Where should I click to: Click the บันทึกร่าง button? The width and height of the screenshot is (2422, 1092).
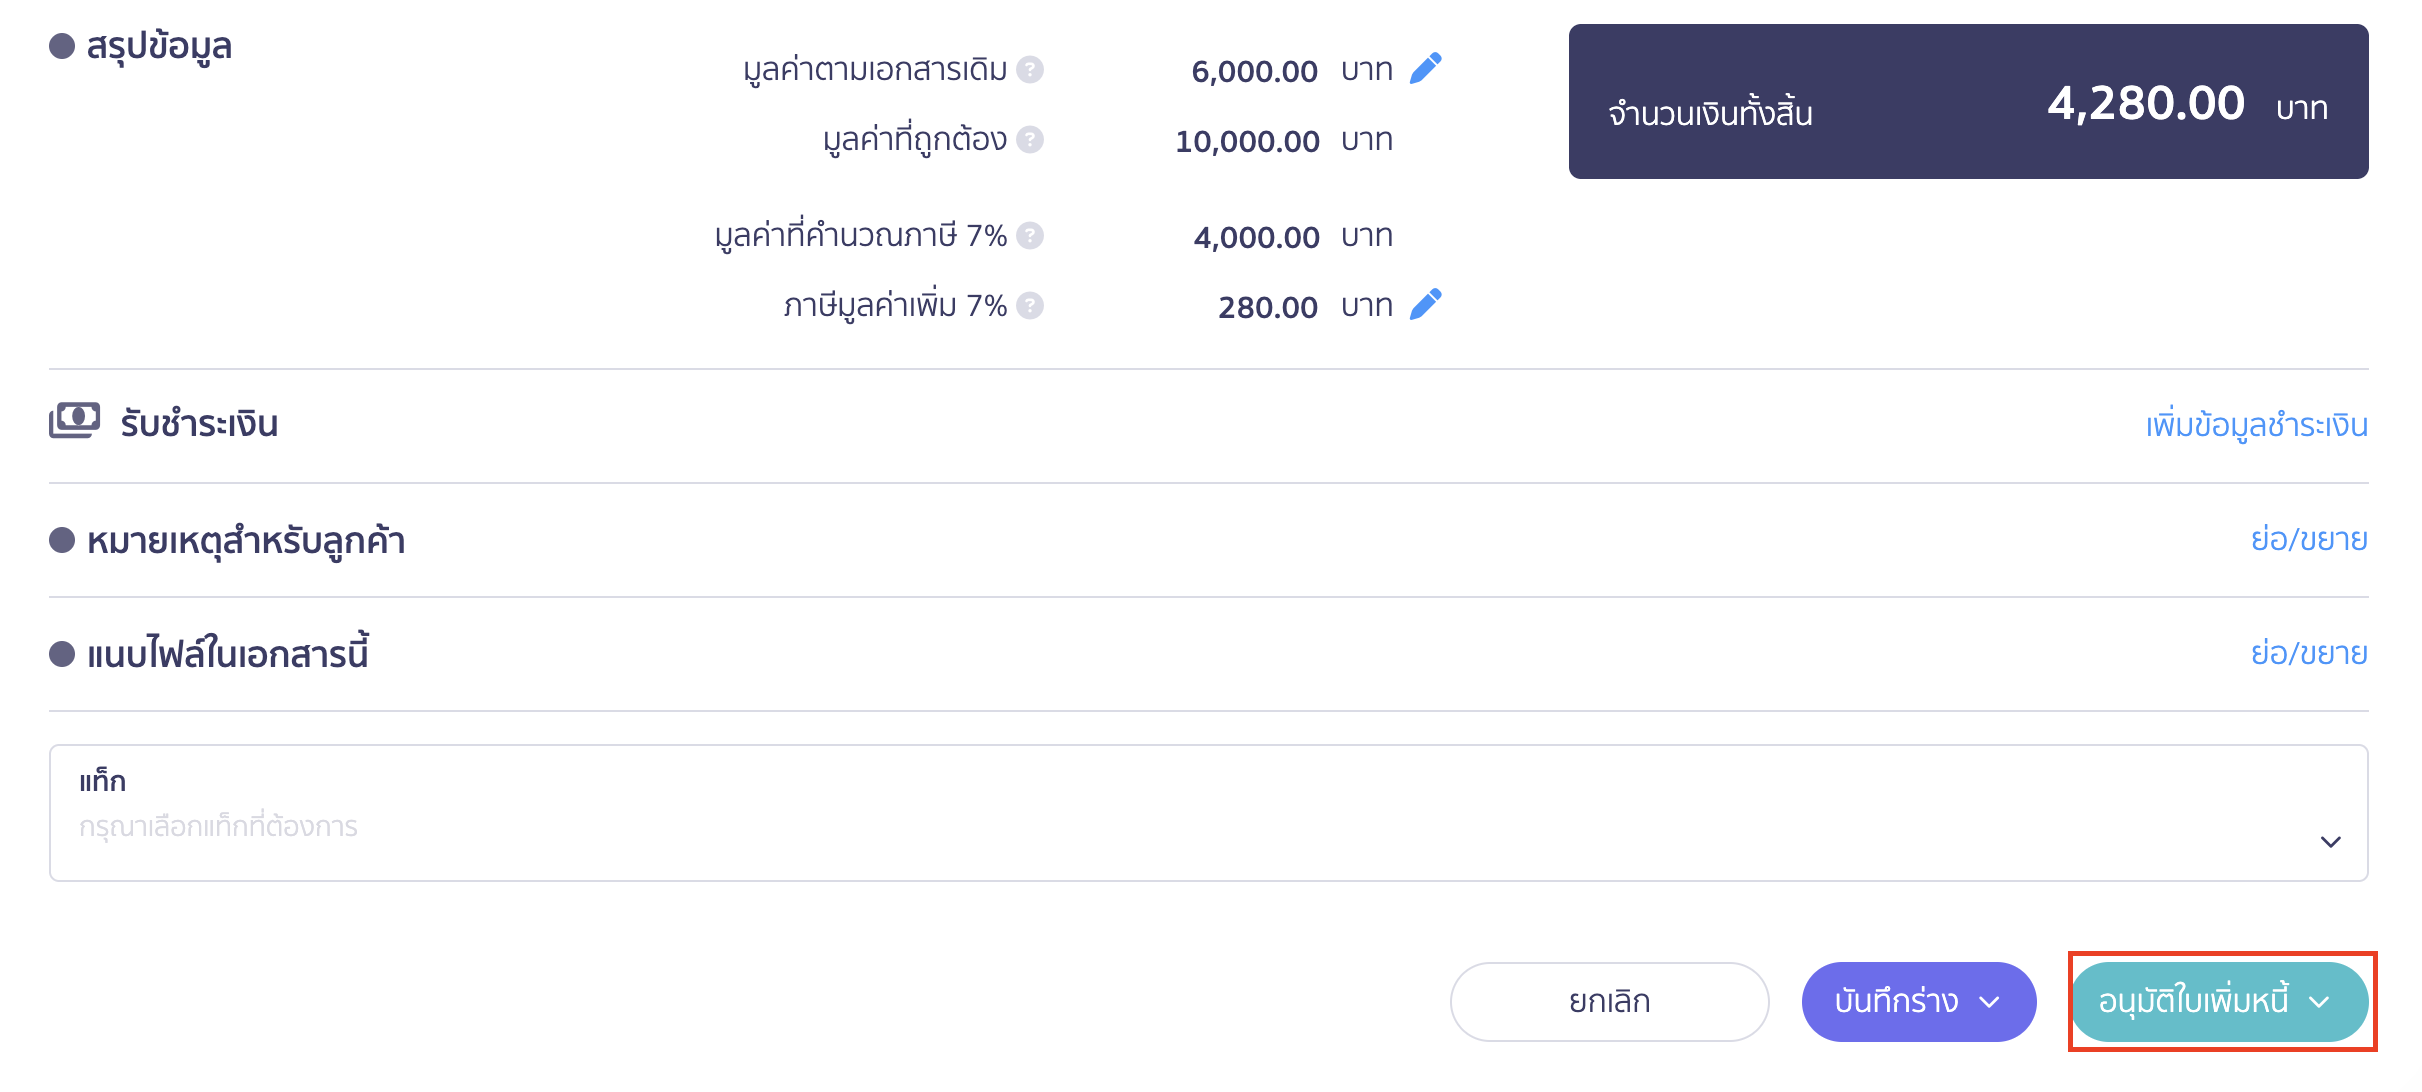1896,1002
